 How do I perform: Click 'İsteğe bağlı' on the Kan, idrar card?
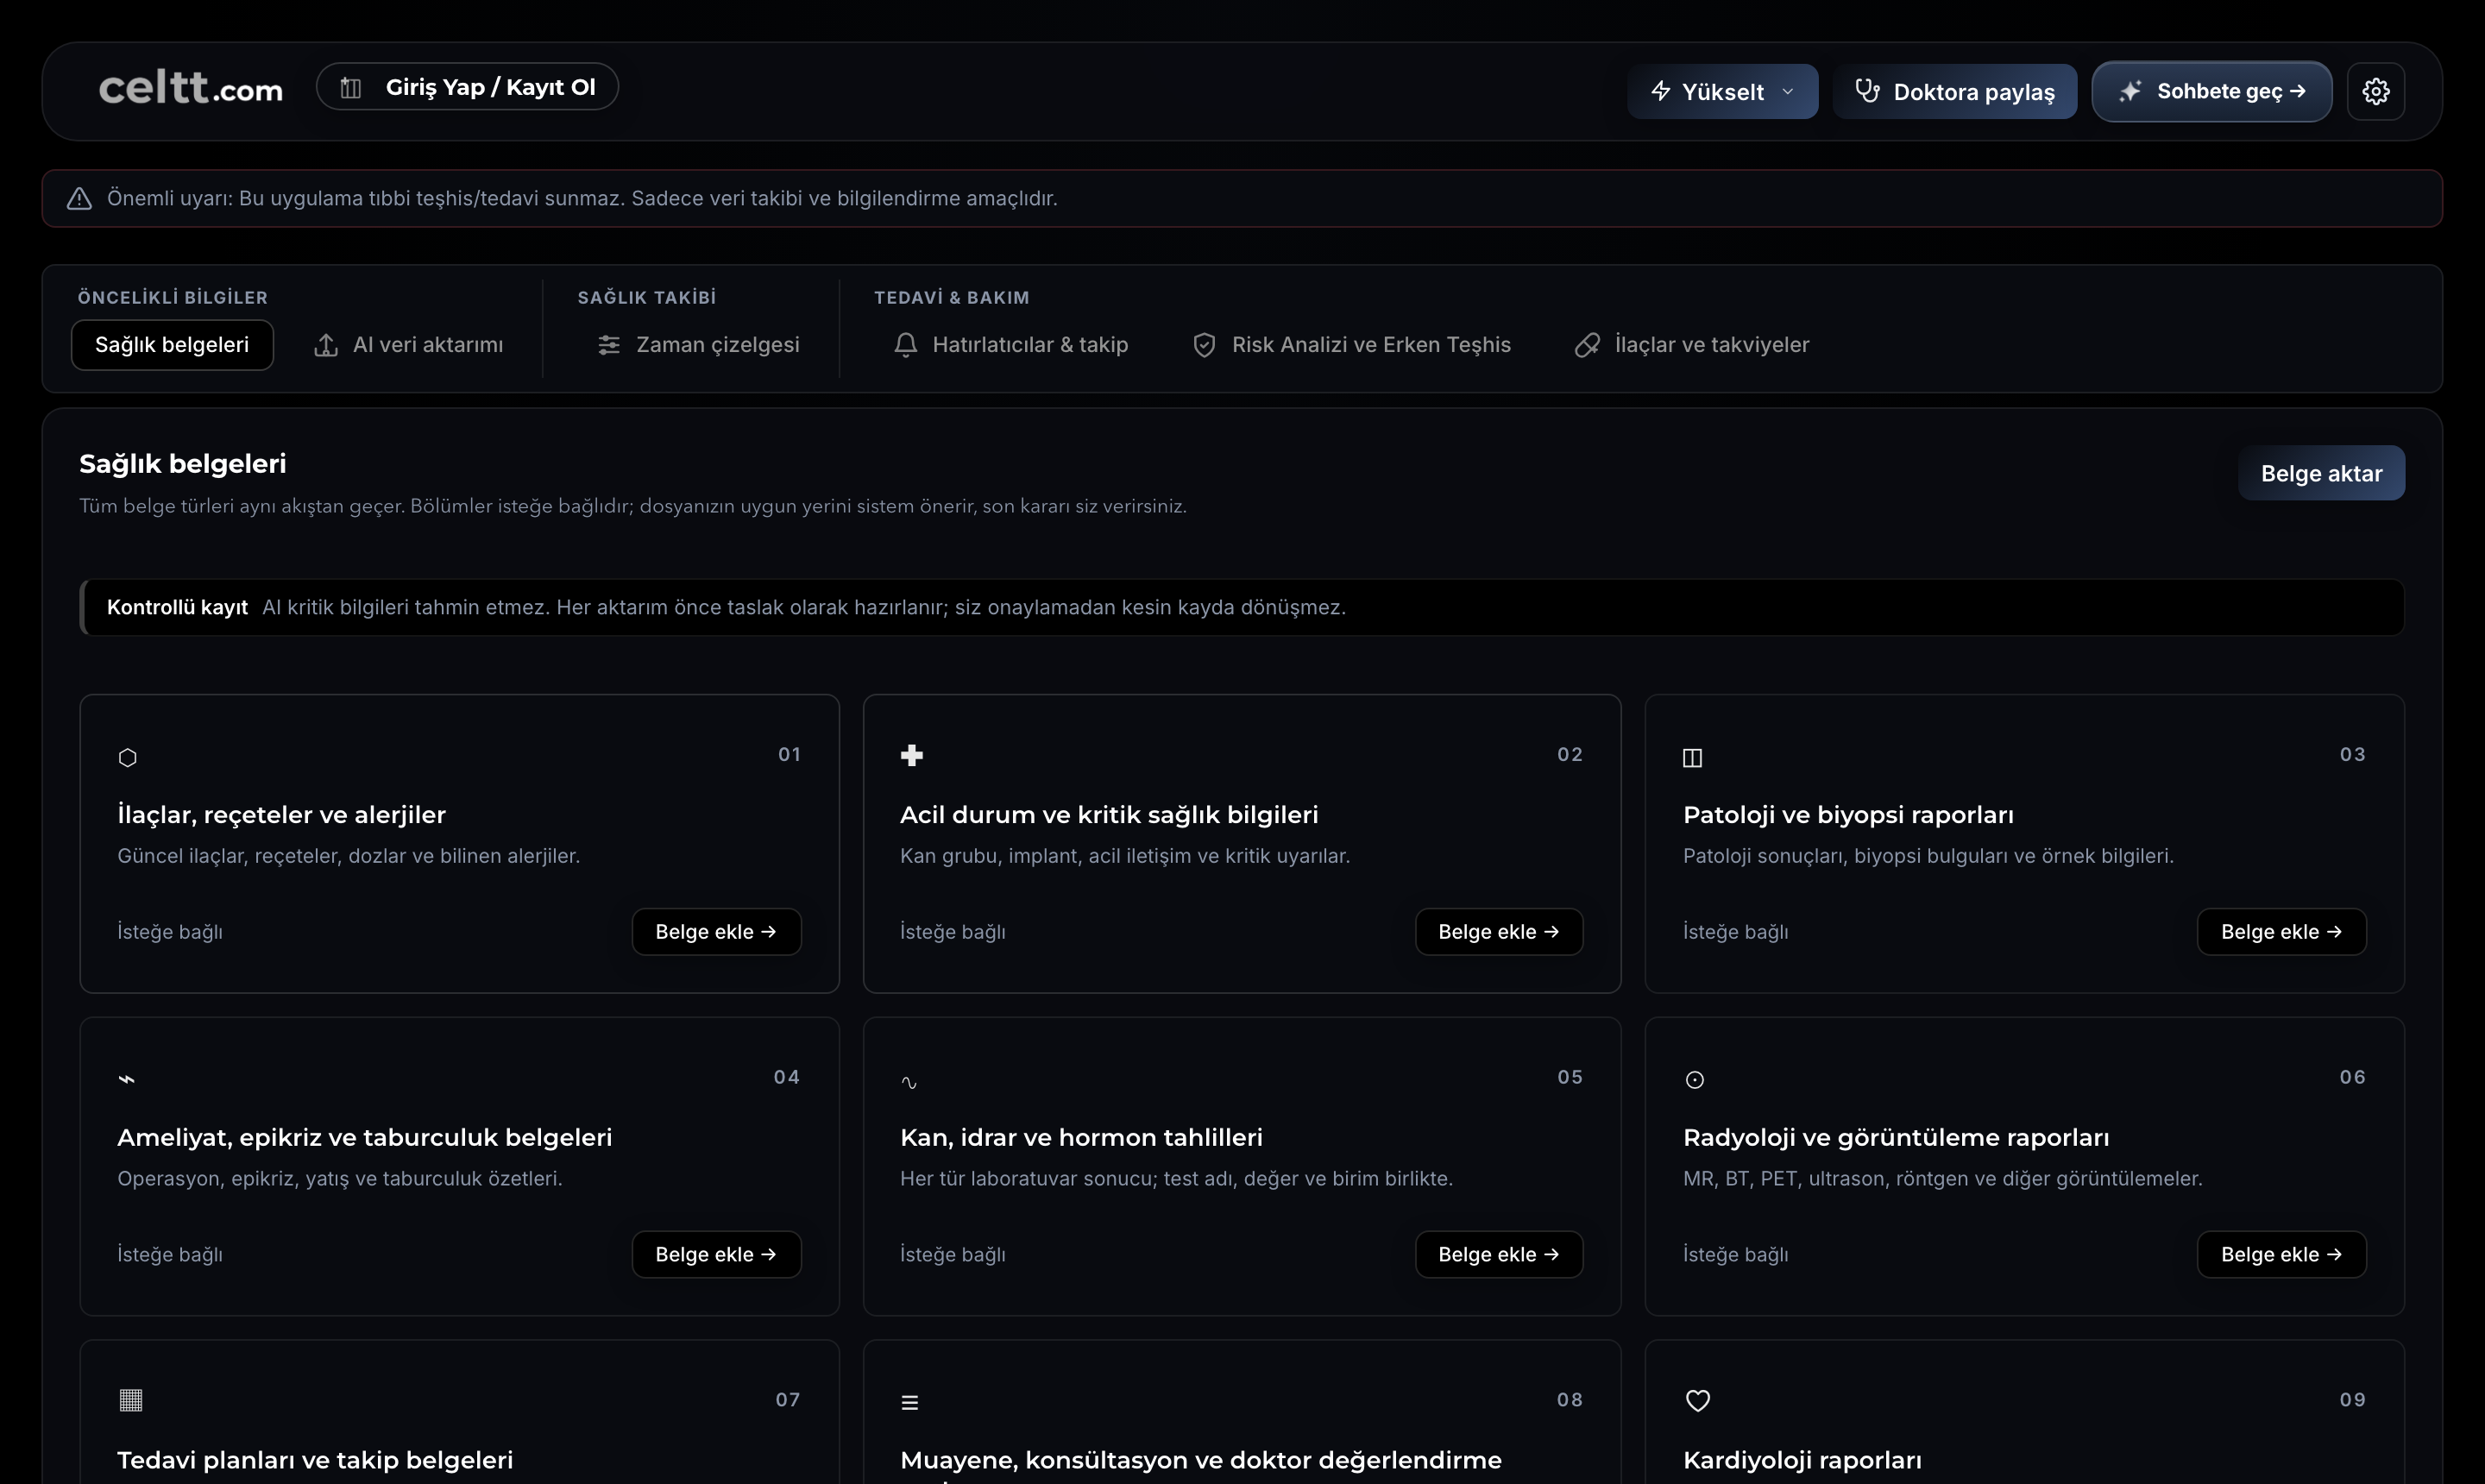[952, 1255]
